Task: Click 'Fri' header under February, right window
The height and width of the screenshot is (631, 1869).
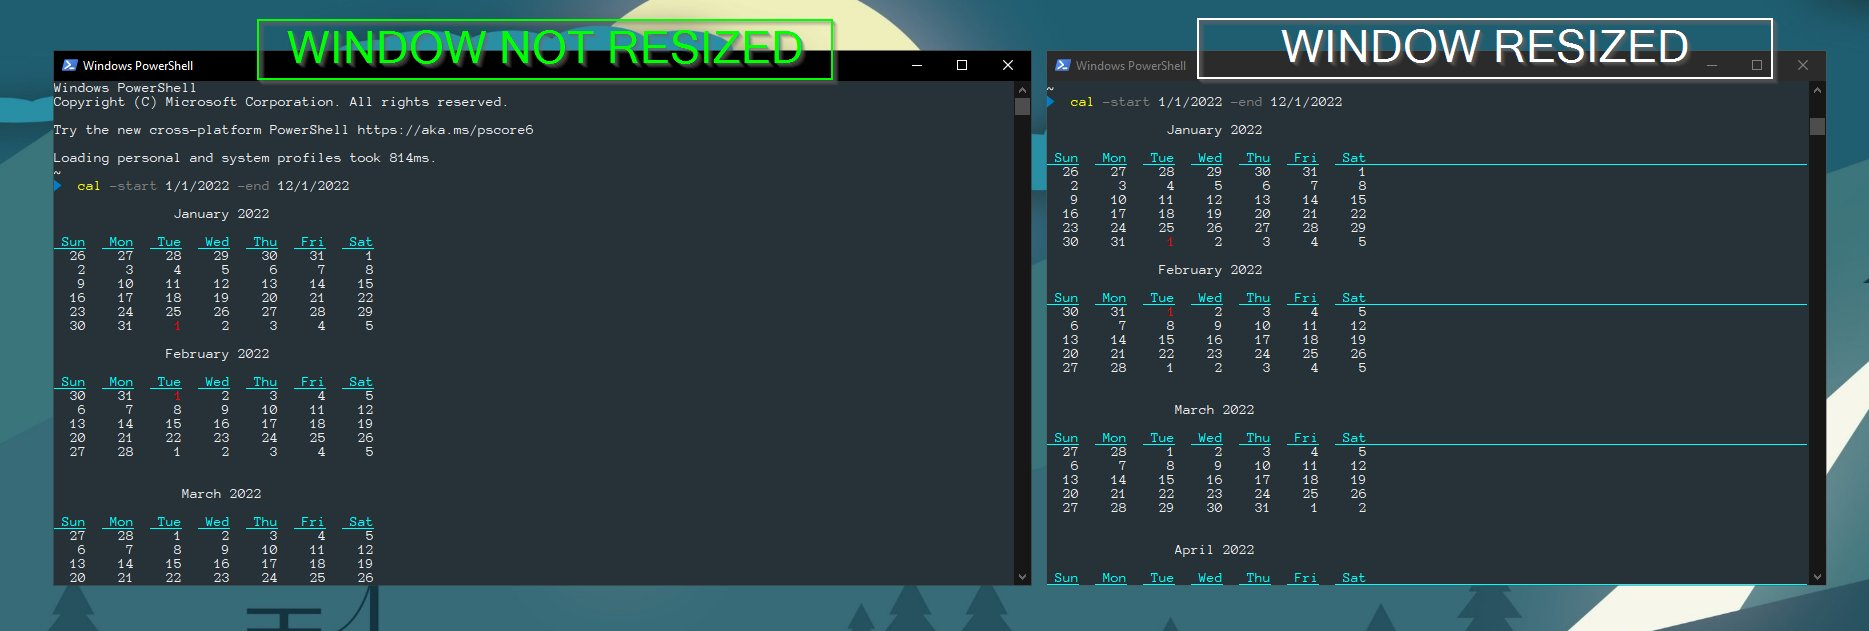Action: (x=1306, y=298)
